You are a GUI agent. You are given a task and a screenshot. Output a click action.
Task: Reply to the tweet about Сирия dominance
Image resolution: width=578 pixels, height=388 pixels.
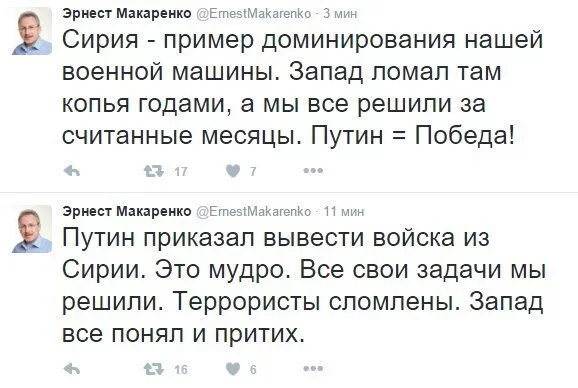pyautogui.click(x=72, y=171)
